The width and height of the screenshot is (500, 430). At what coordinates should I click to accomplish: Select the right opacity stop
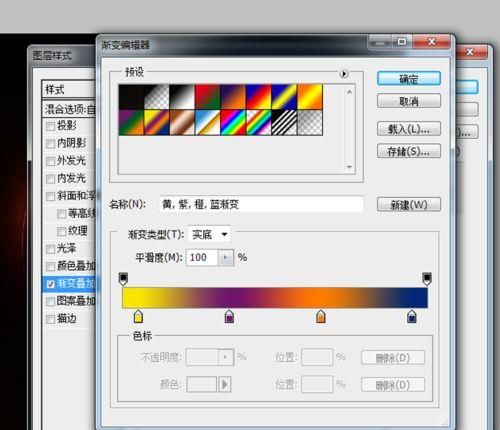427,279
